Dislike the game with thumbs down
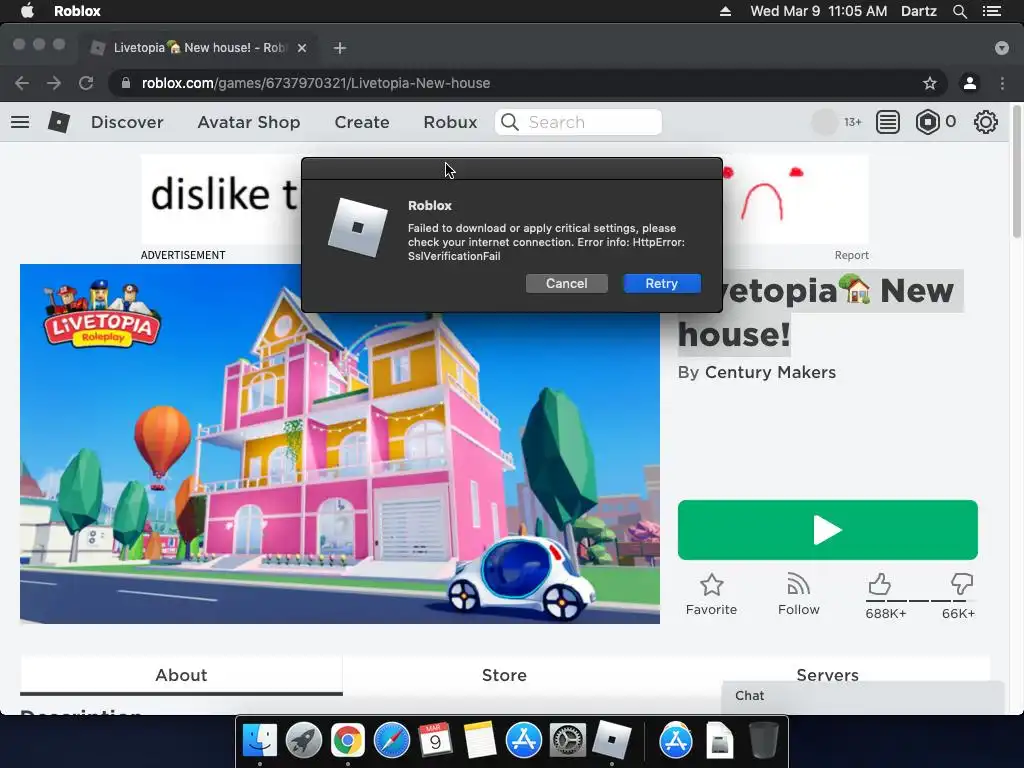The width and height of the screenshot is (1024, 768). [962, 584]
